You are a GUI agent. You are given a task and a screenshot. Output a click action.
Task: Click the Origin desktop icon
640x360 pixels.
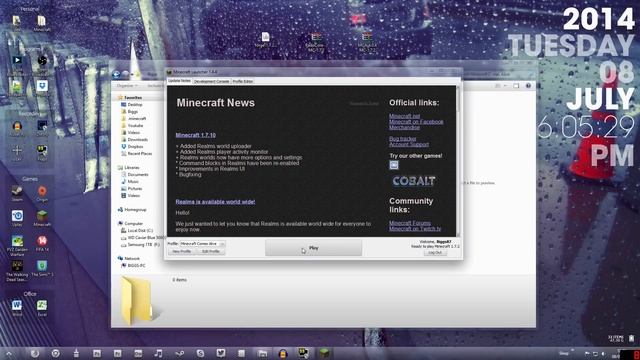coord(42,193)
